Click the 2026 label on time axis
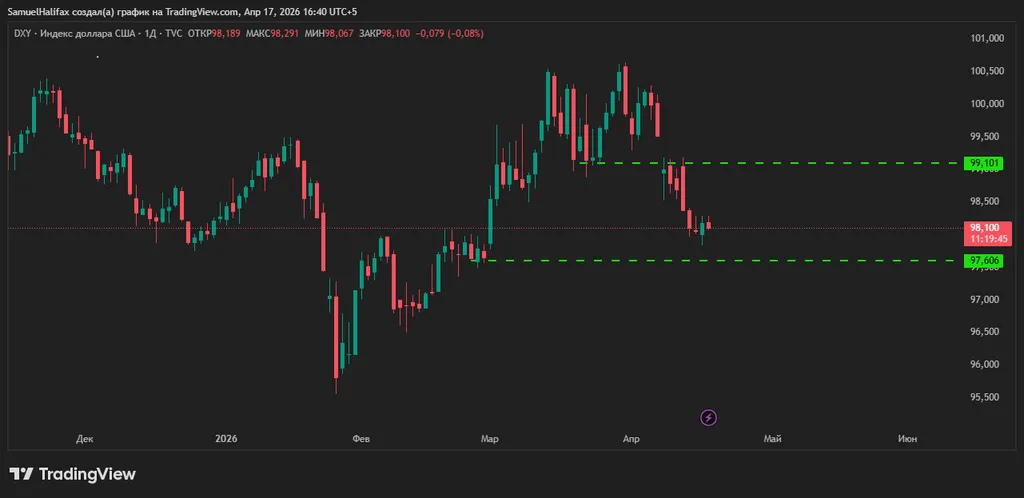Screen dimensions: 1024x498 [226, 439]
